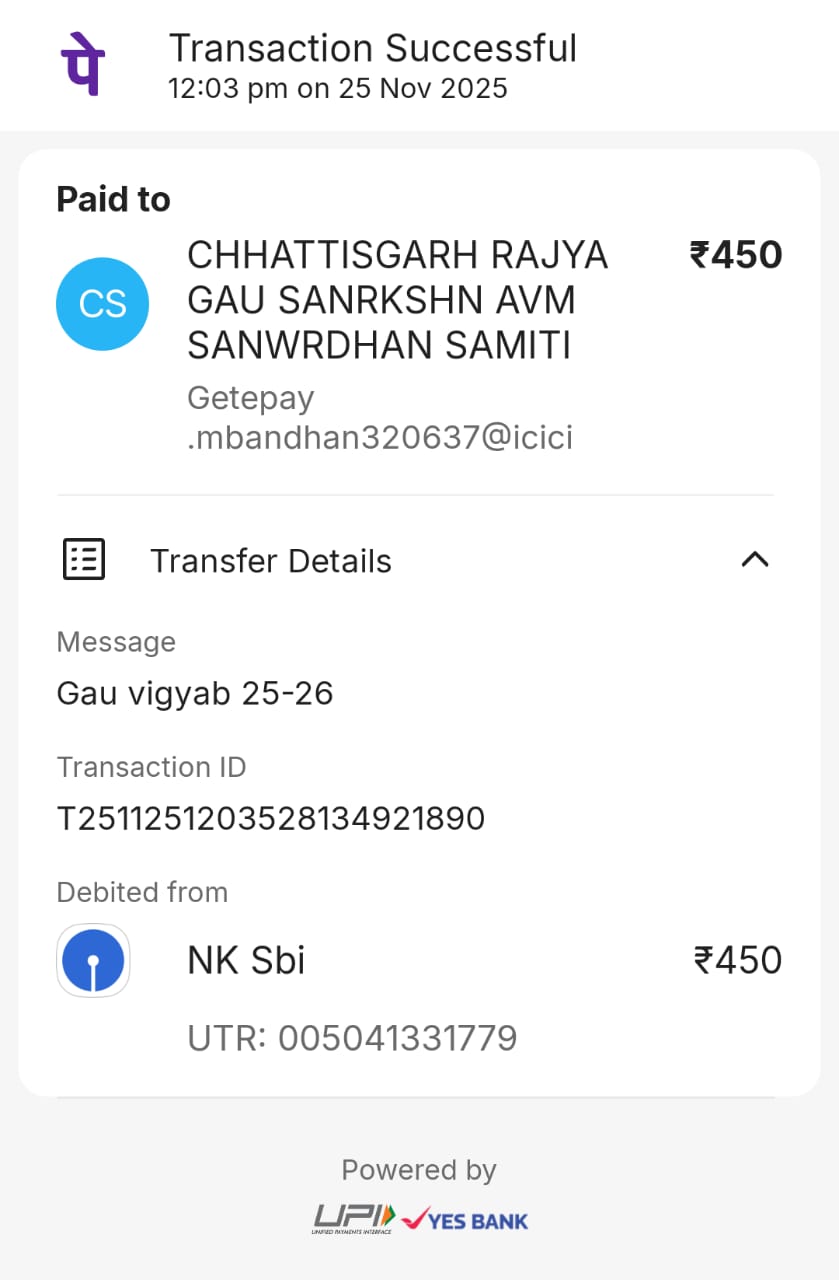The width and height of the screenshot is (839, 1280).
Task: Click the SBI bank logo icon
Action: point(93,960)
